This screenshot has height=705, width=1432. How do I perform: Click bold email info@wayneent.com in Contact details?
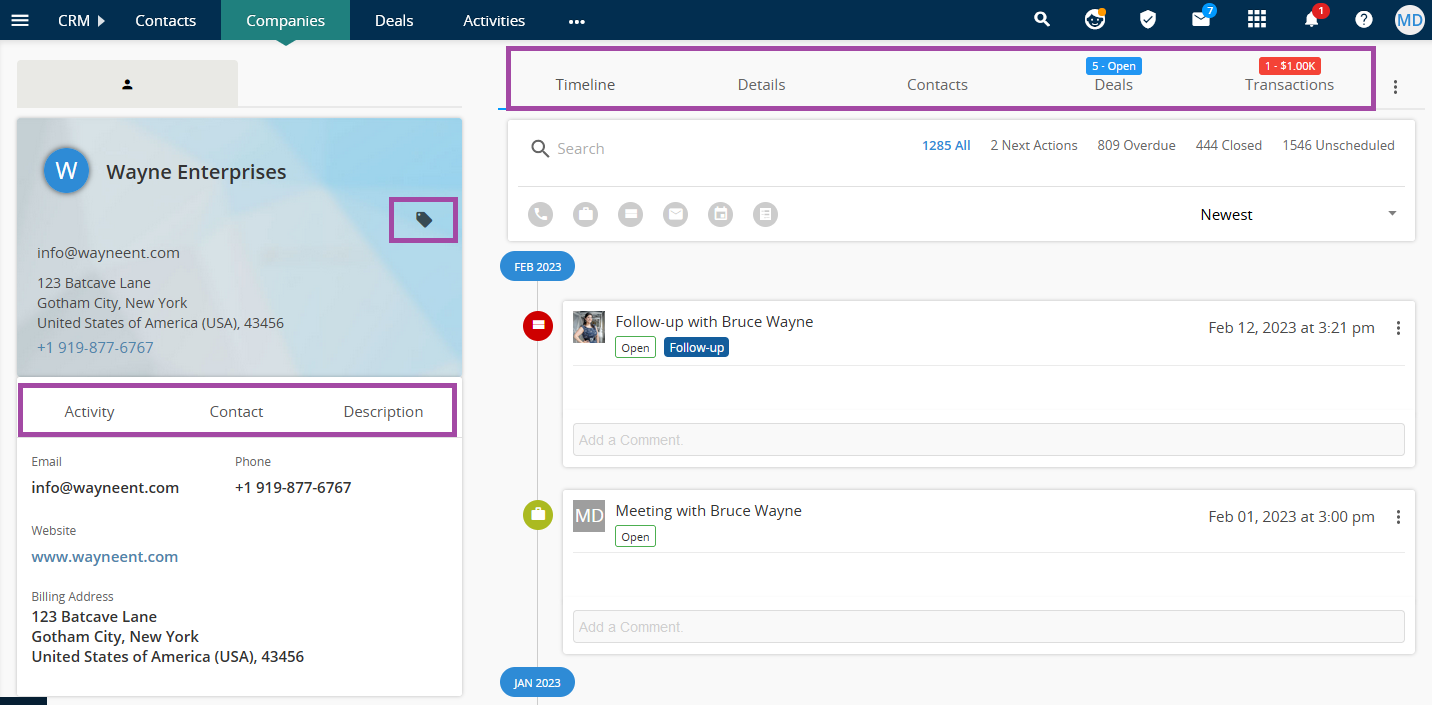(105, 488)
